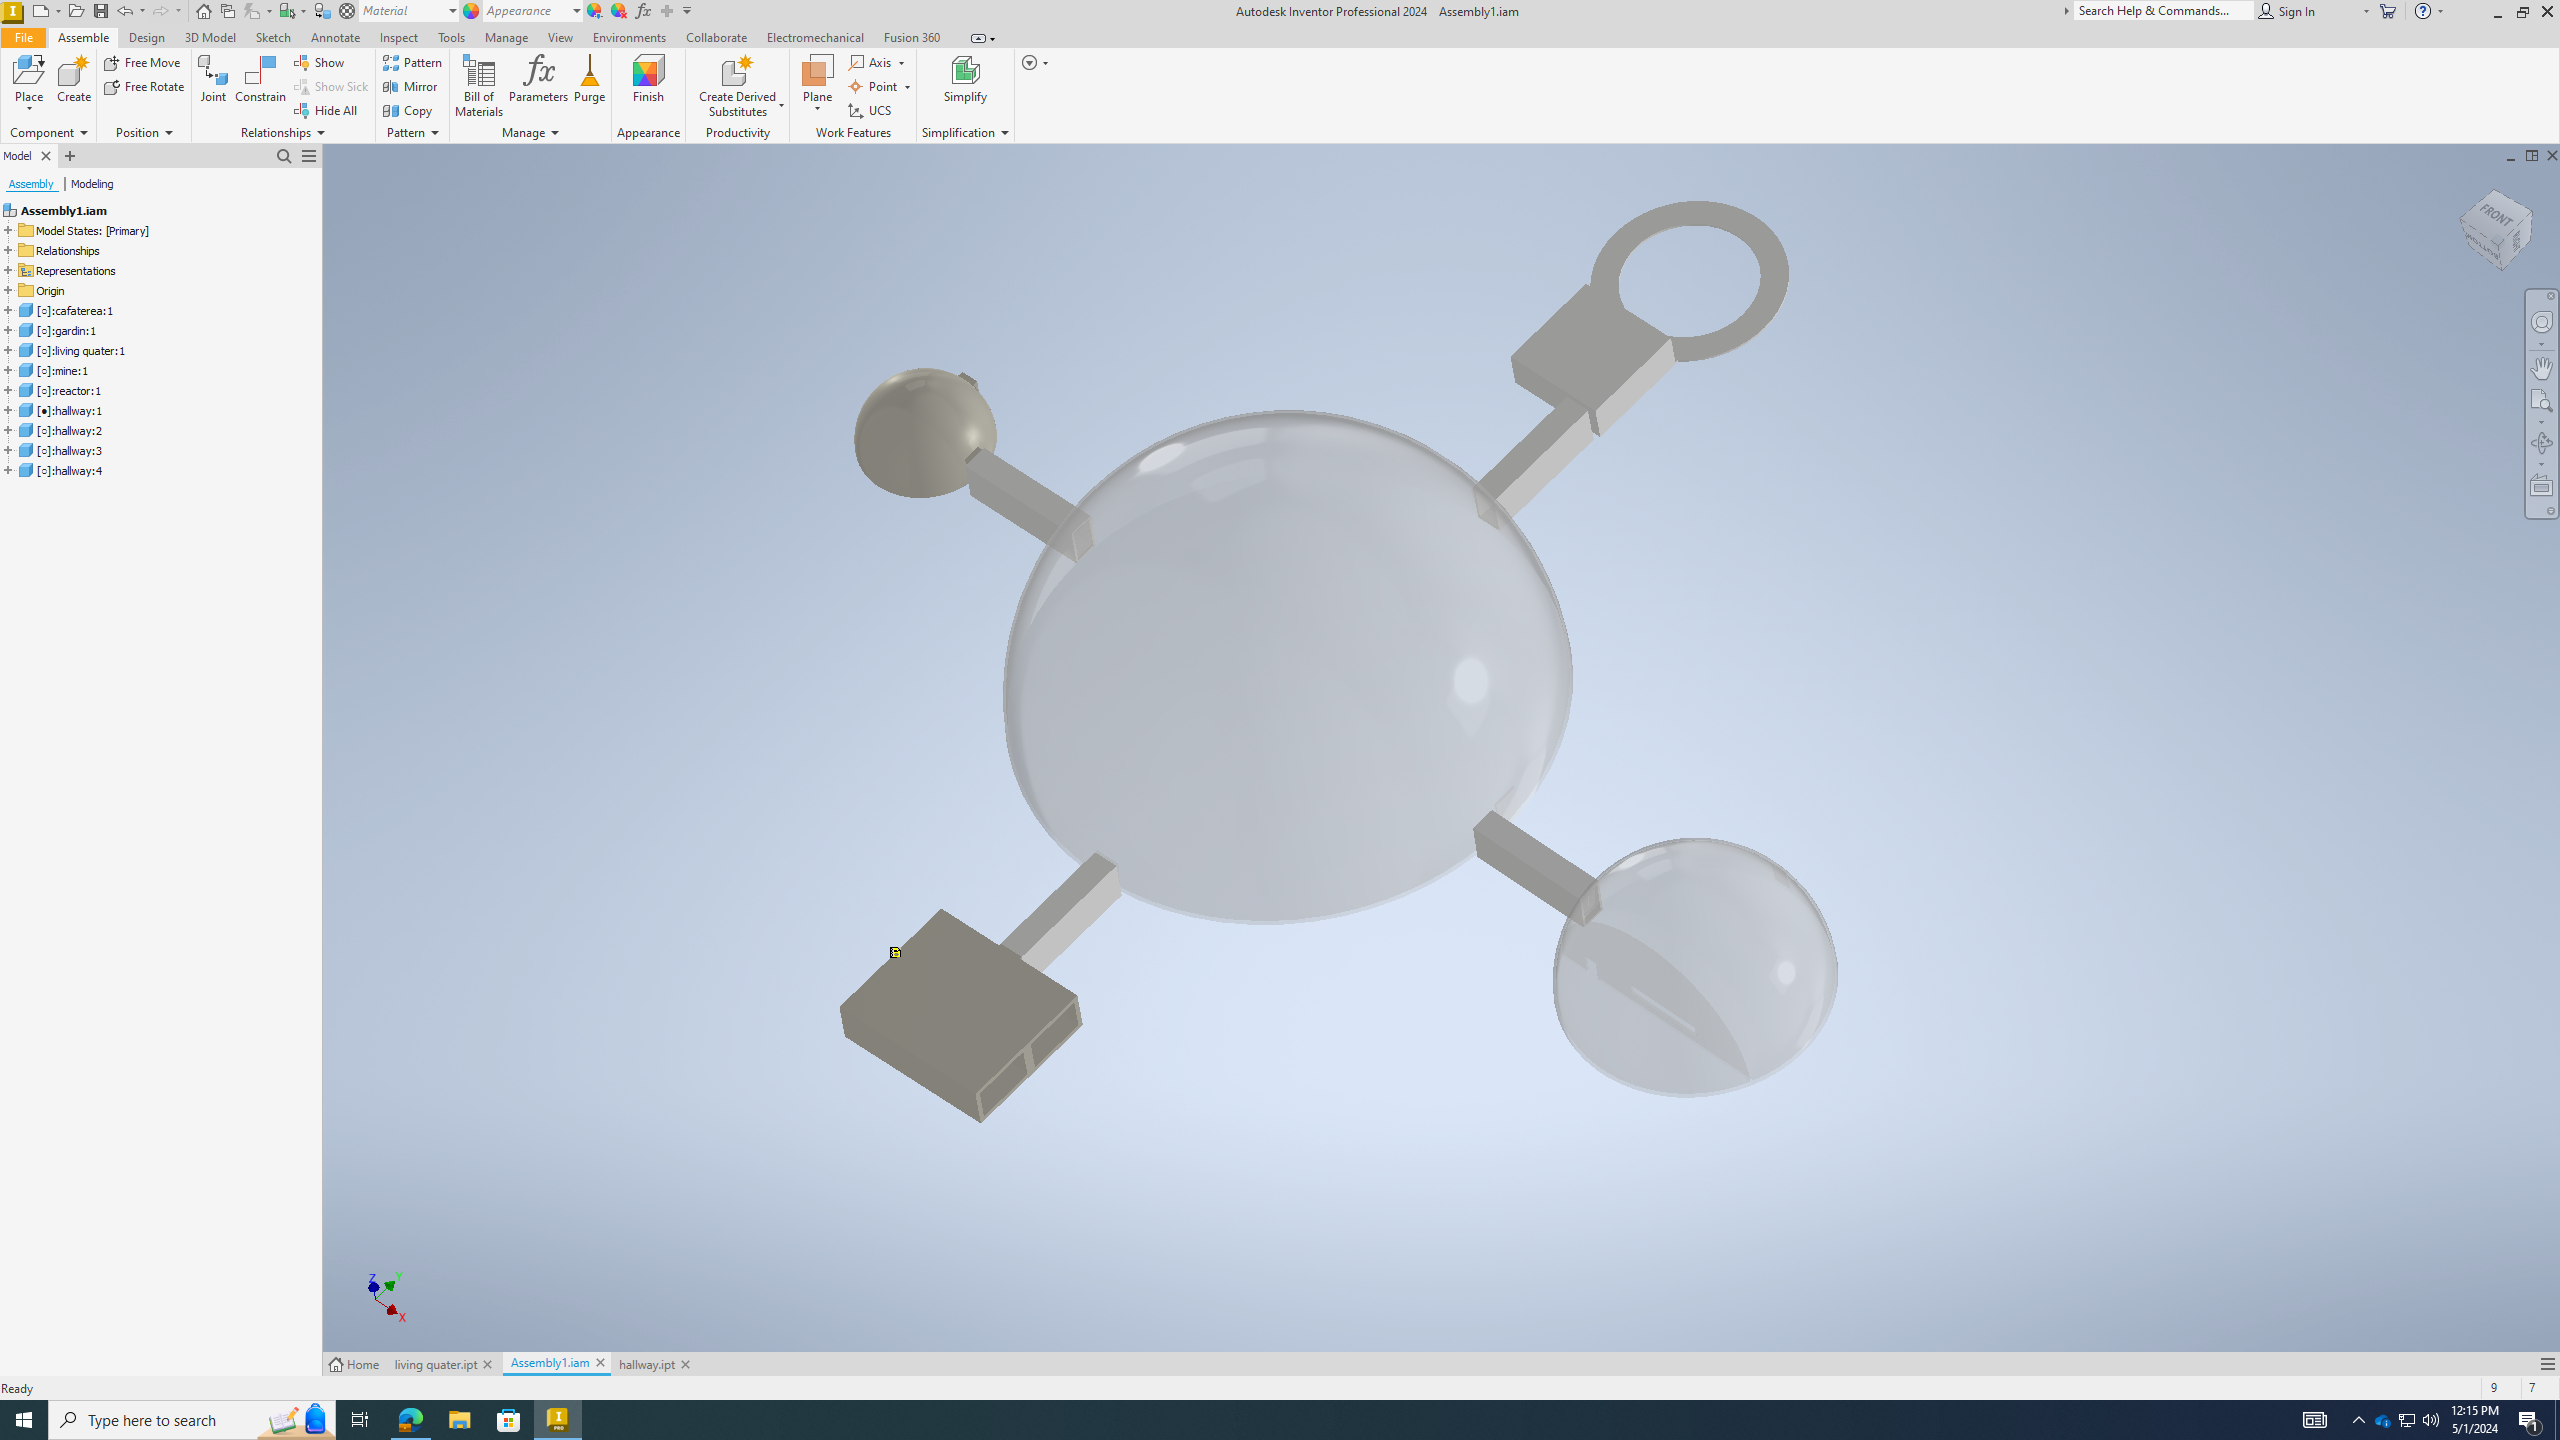Choose the Point work feature
The height and width of the screenshot is (1440, 2560).
coord(880,87)
